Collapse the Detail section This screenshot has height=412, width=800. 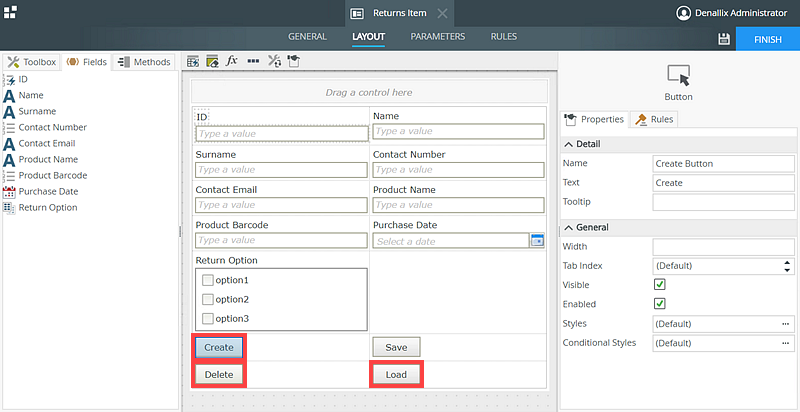coord(569,144)
